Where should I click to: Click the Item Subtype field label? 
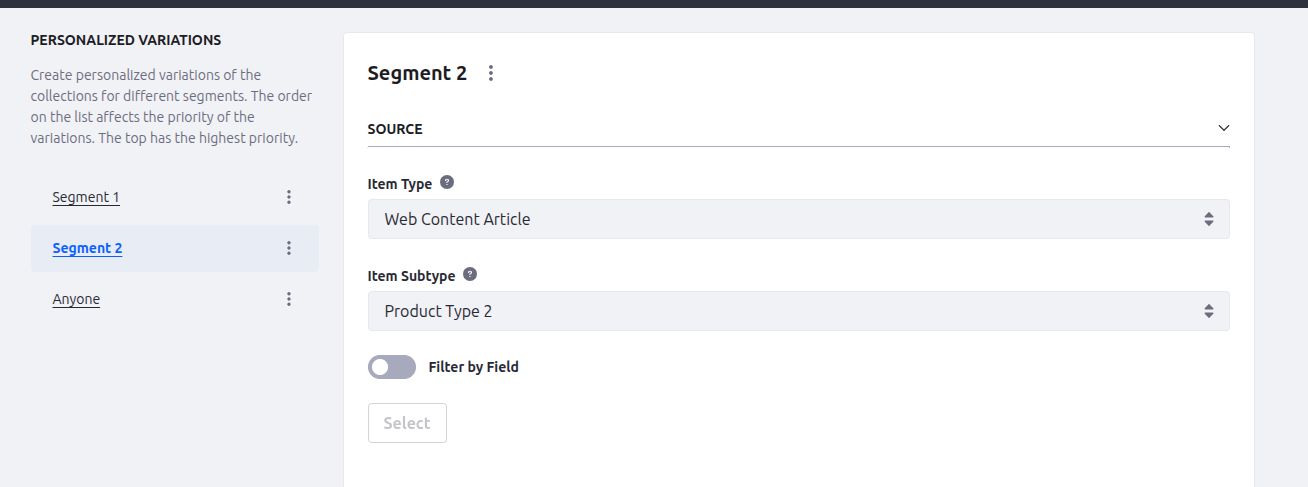[x=411, y=275]
